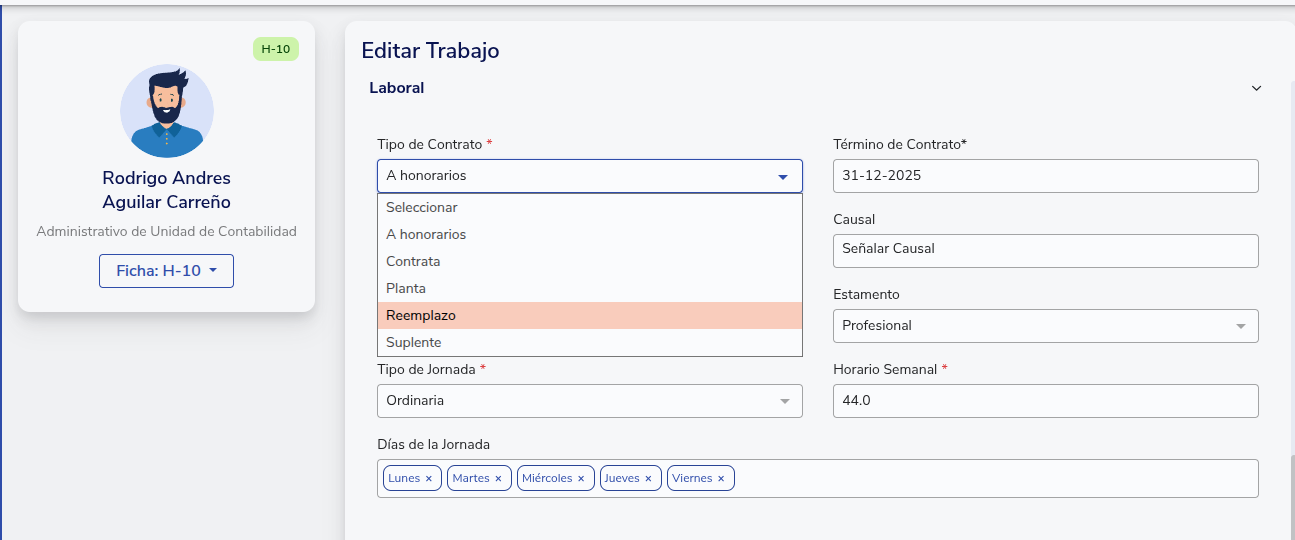The image size is (1295, 540).
Task: Remove the Martes day tag
Action: point(498,479)
